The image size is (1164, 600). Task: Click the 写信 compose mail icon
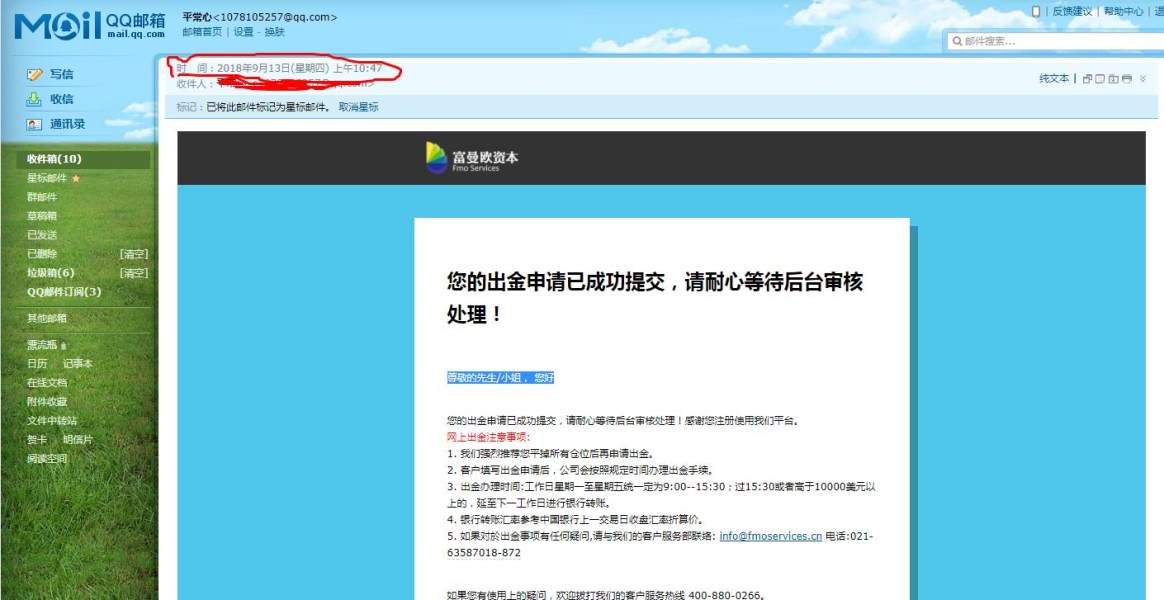pyautogui.click(x=35, y=74)
